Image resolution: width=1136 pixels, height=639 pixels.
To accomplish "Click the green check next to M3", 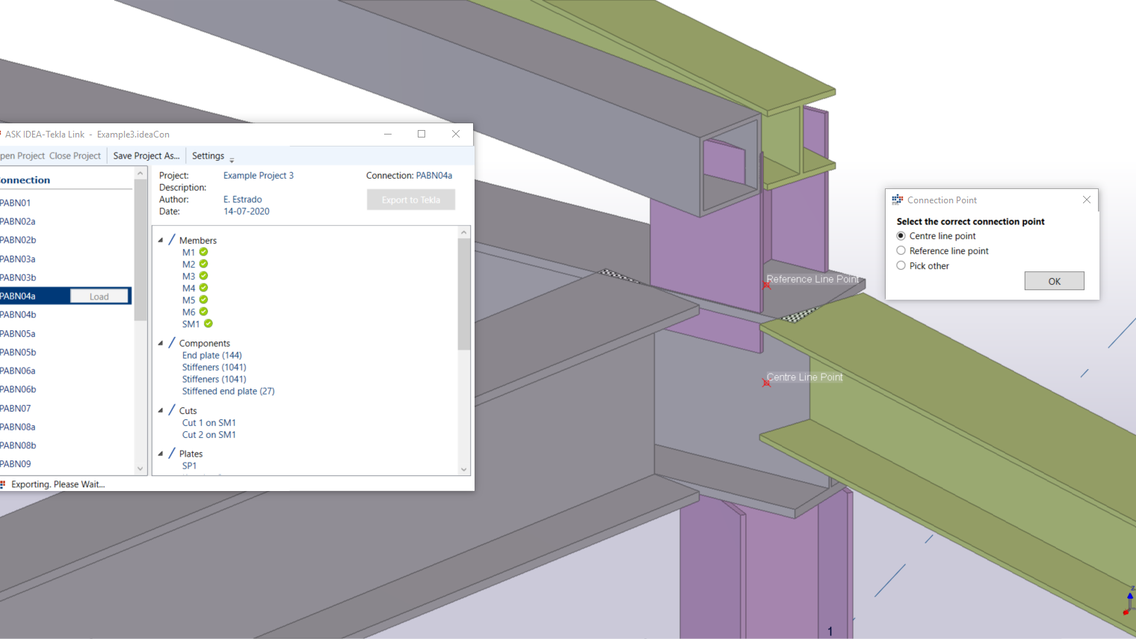I will click(x=204, y=276).
